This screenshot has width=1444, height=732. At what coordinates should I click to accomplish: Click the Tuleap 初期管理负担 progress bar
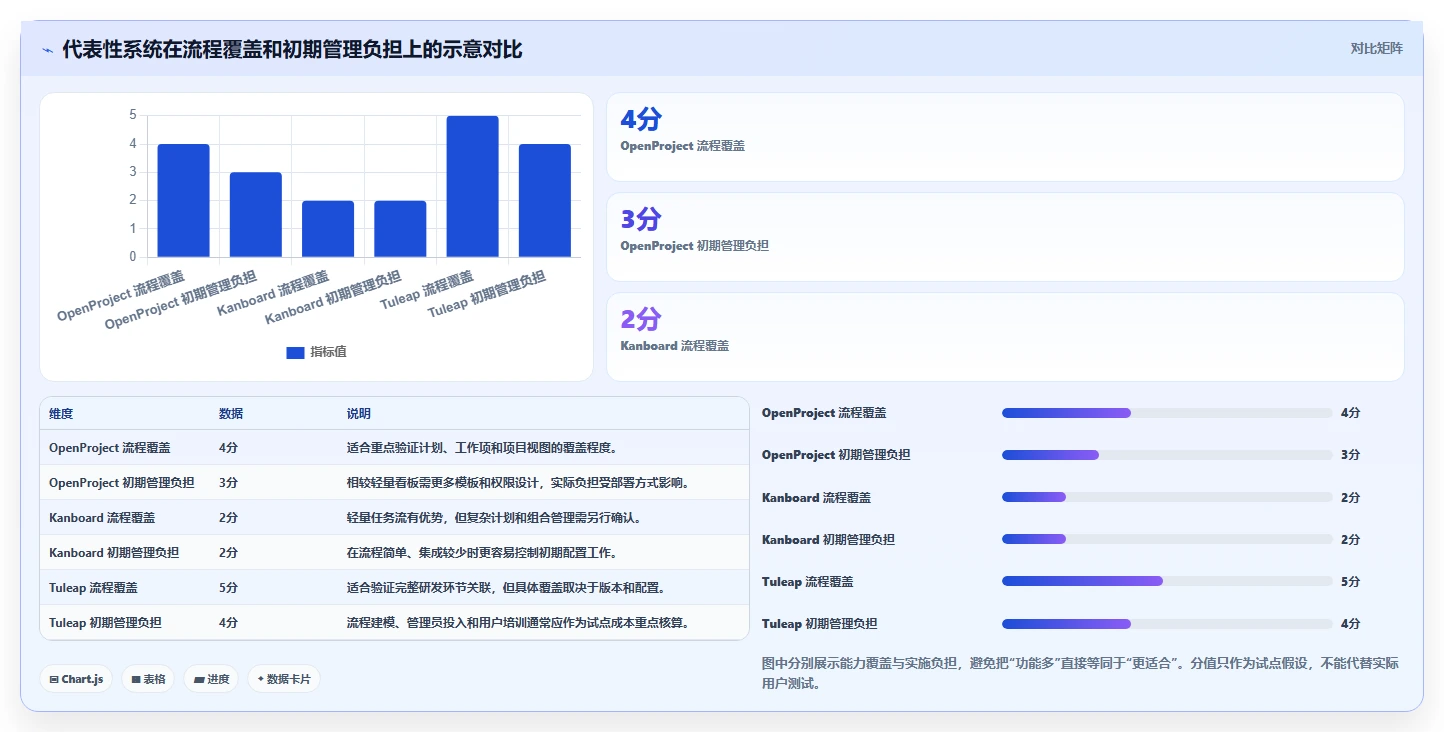[1167, 623]
